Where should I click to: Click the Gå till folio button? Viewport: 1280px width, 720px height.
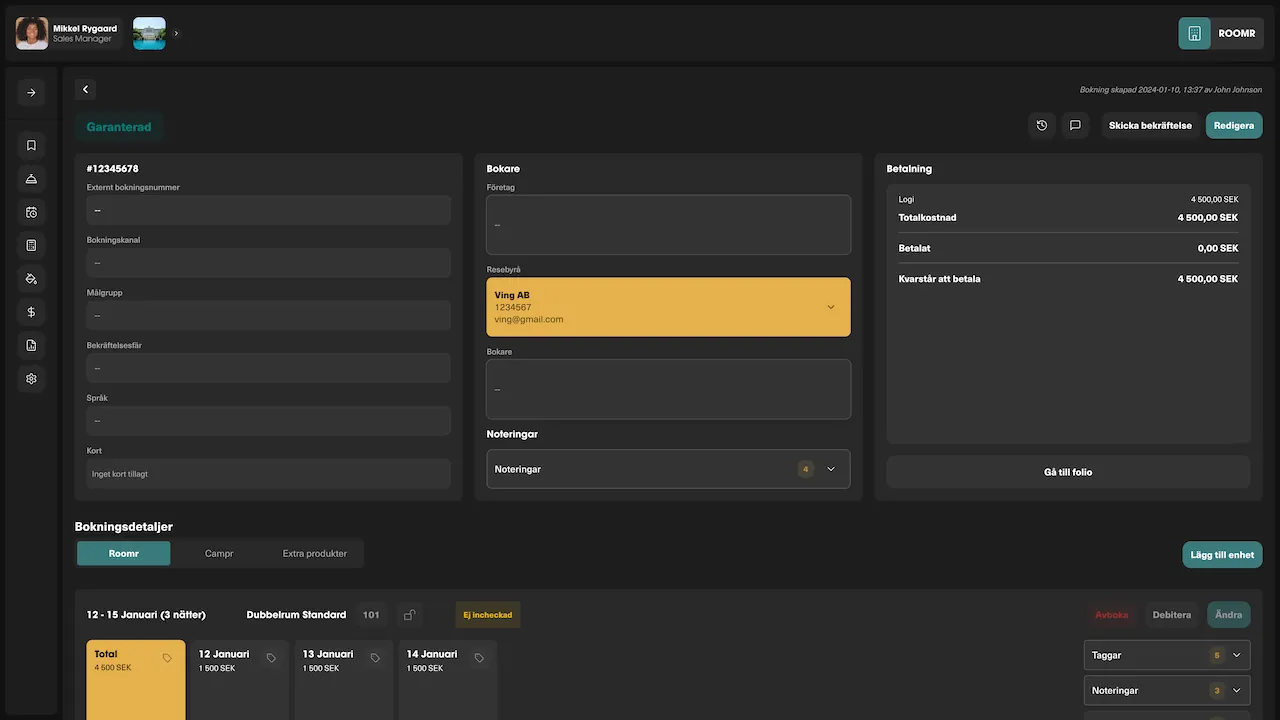click(1067, 472)
